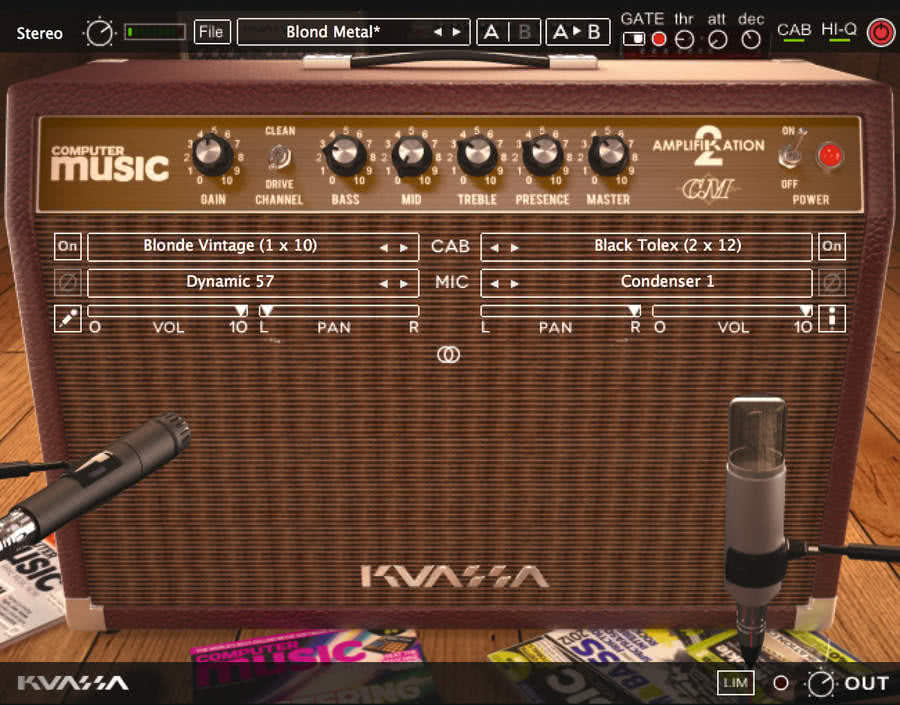
Task: Click the input level meter
Action: pos(155,32)
